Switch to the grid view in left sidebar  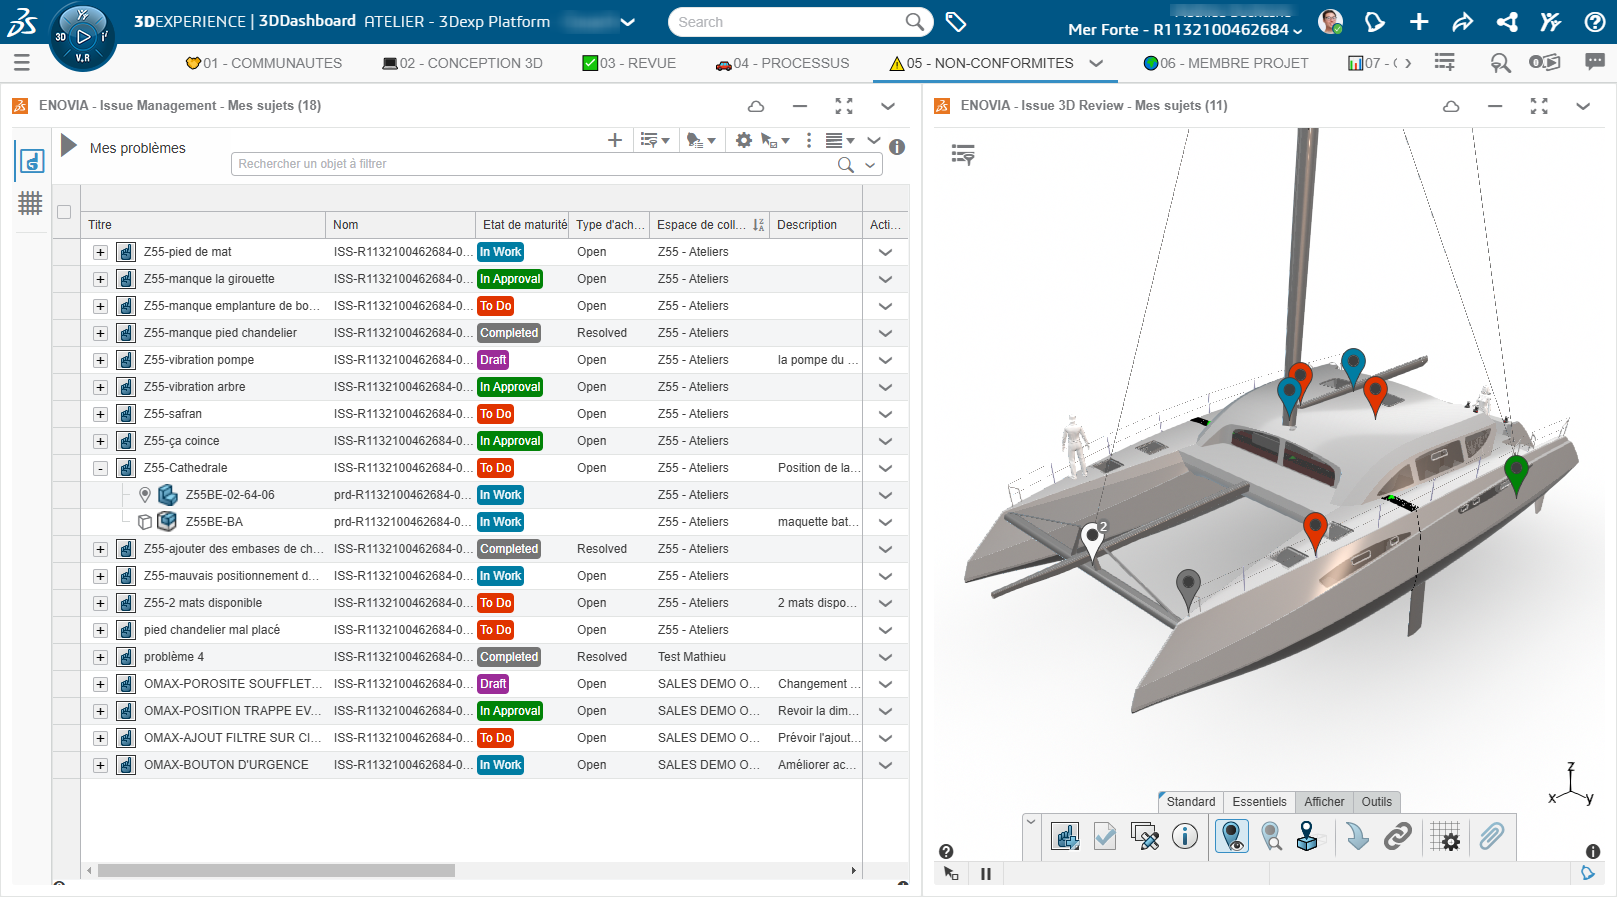tap(30, 203)
